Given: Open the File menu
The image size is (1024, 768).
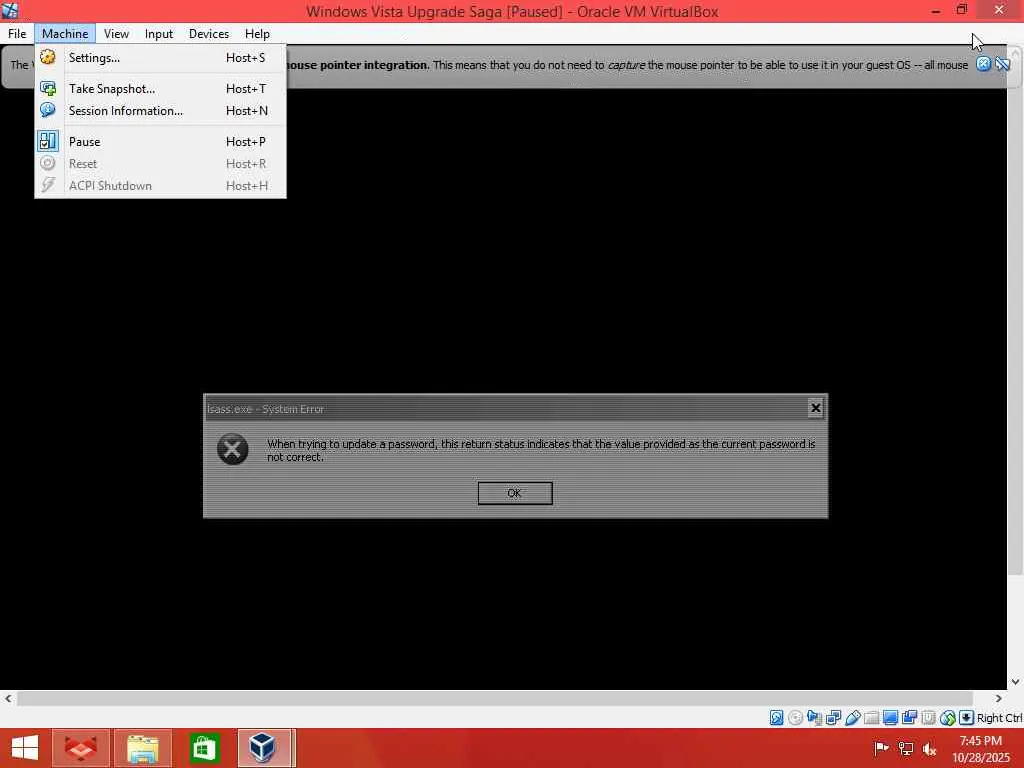Looking at the screenshot, I should coord(17,33).
